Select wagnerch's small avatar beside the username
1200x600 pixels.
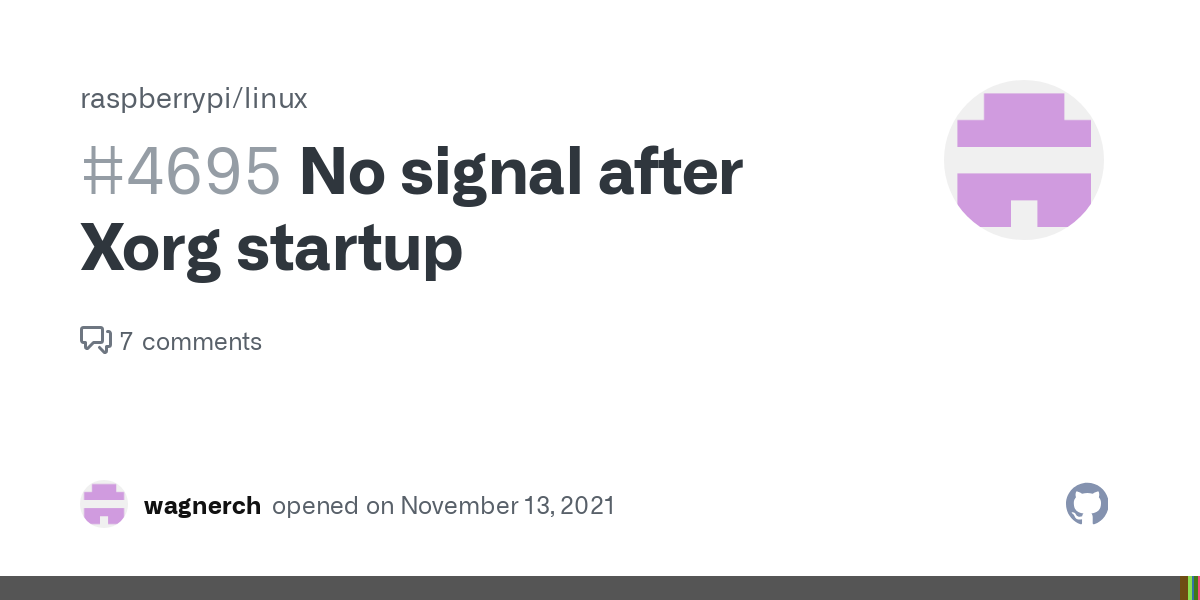(104, 504)
